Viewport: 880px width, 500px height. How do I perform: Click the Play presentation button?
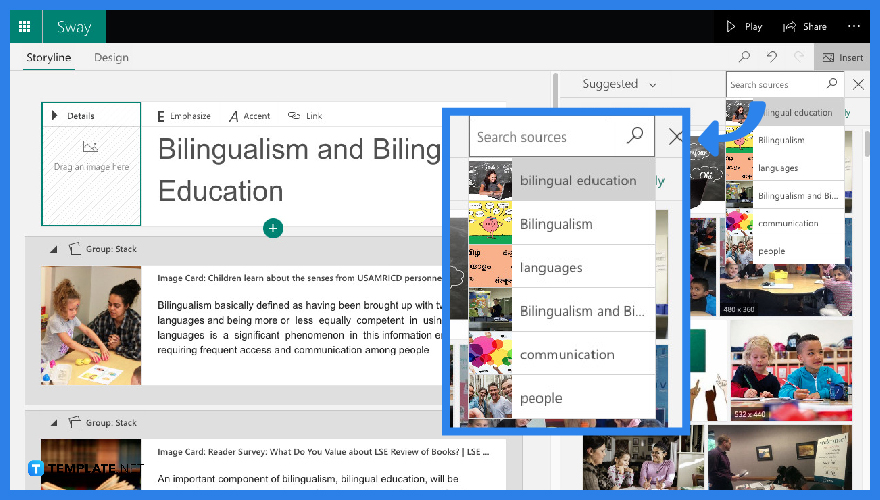coord(744,27)
